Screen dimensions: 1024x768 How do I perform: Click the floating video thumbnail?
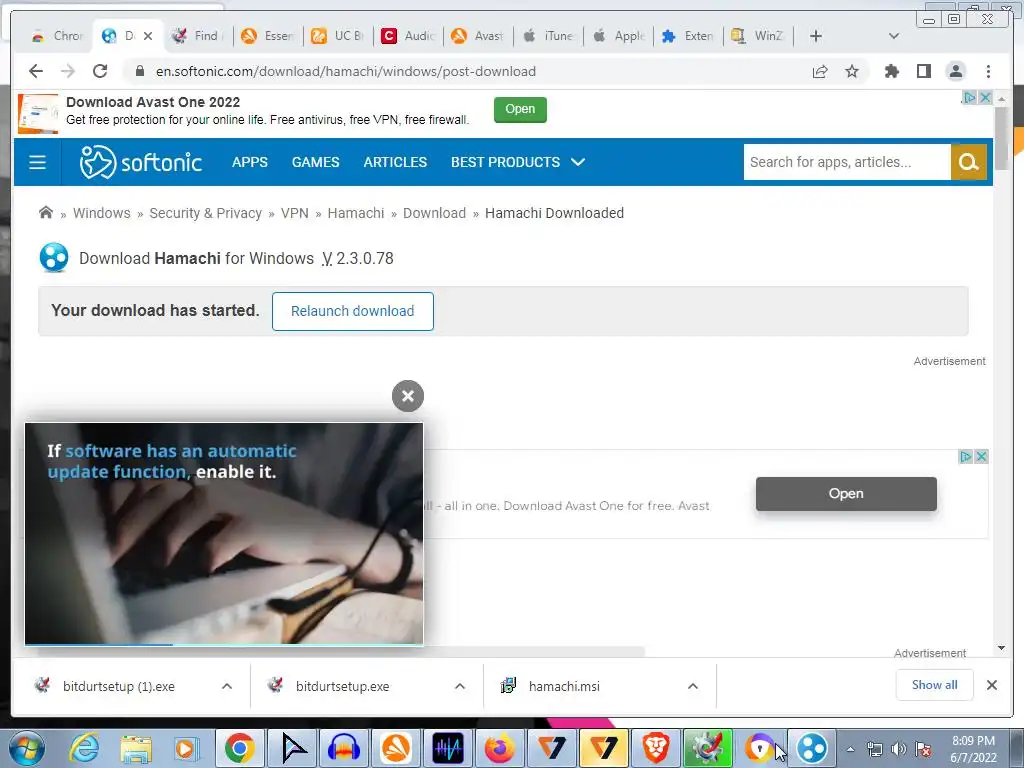224,533
